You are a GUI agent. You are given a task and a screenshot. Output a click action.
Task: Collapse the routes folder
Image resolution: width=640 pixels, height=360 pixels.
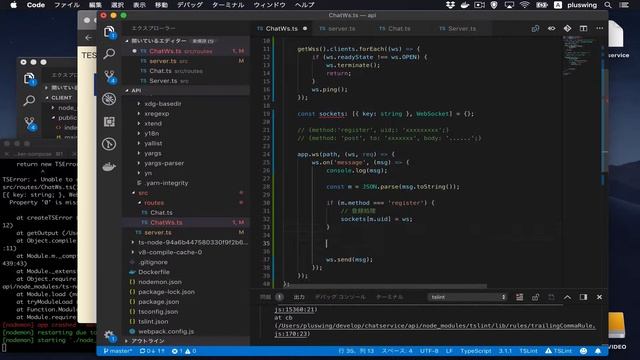[154, 202]
